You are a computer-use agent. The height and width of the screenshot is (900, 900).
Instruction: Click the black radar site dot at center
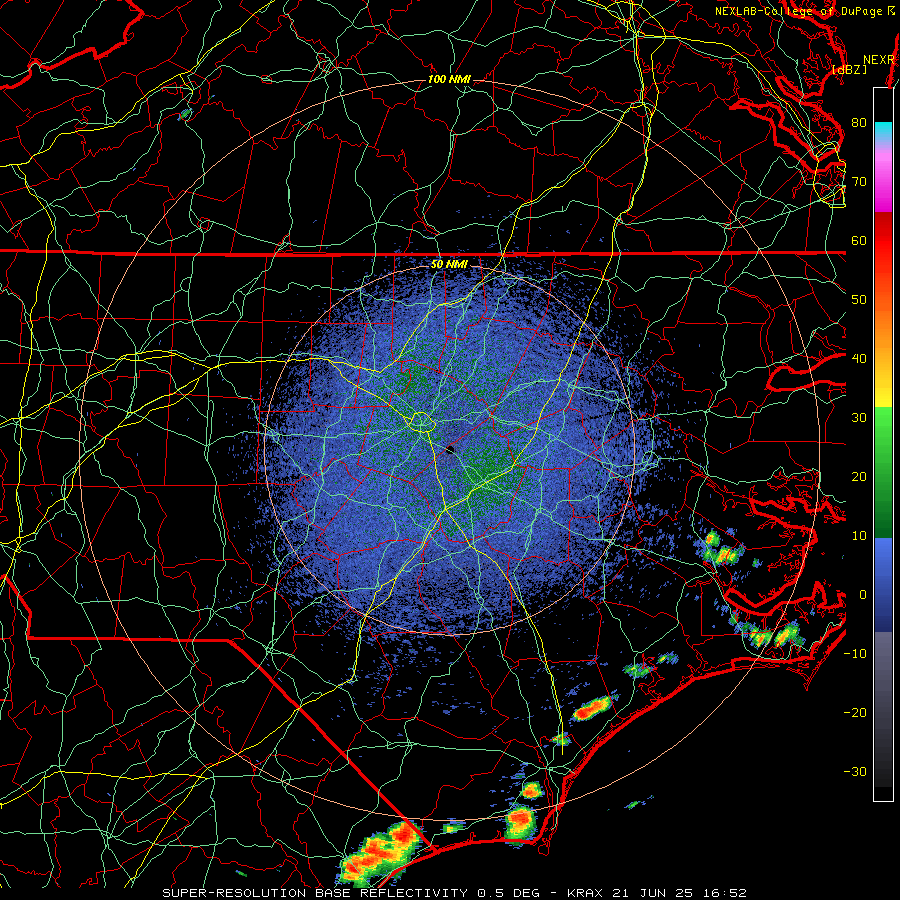click(x=450, y=449)
